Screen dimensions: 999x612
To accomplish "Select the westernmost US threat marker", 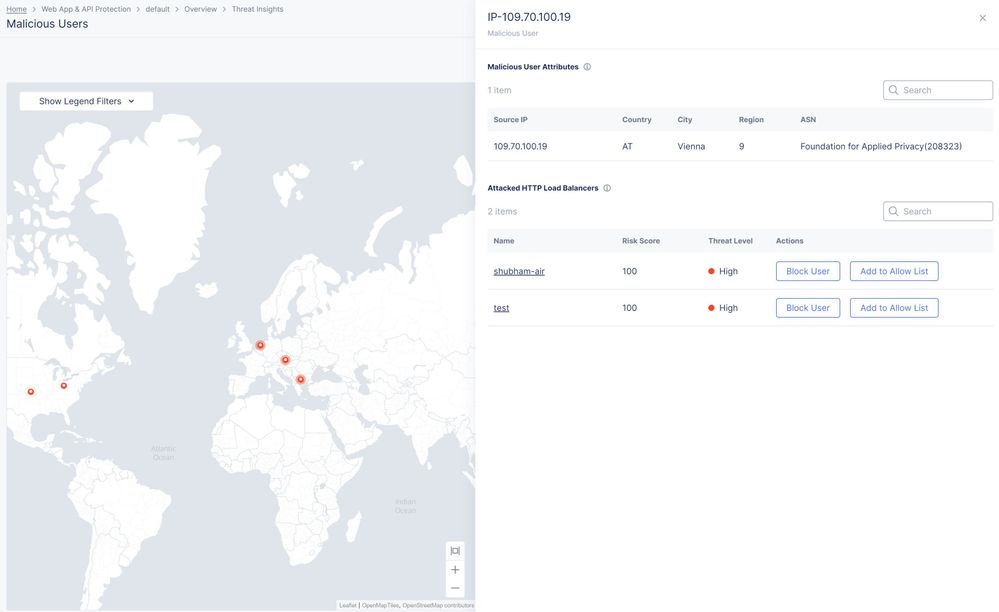I will [x=31, y=392].
